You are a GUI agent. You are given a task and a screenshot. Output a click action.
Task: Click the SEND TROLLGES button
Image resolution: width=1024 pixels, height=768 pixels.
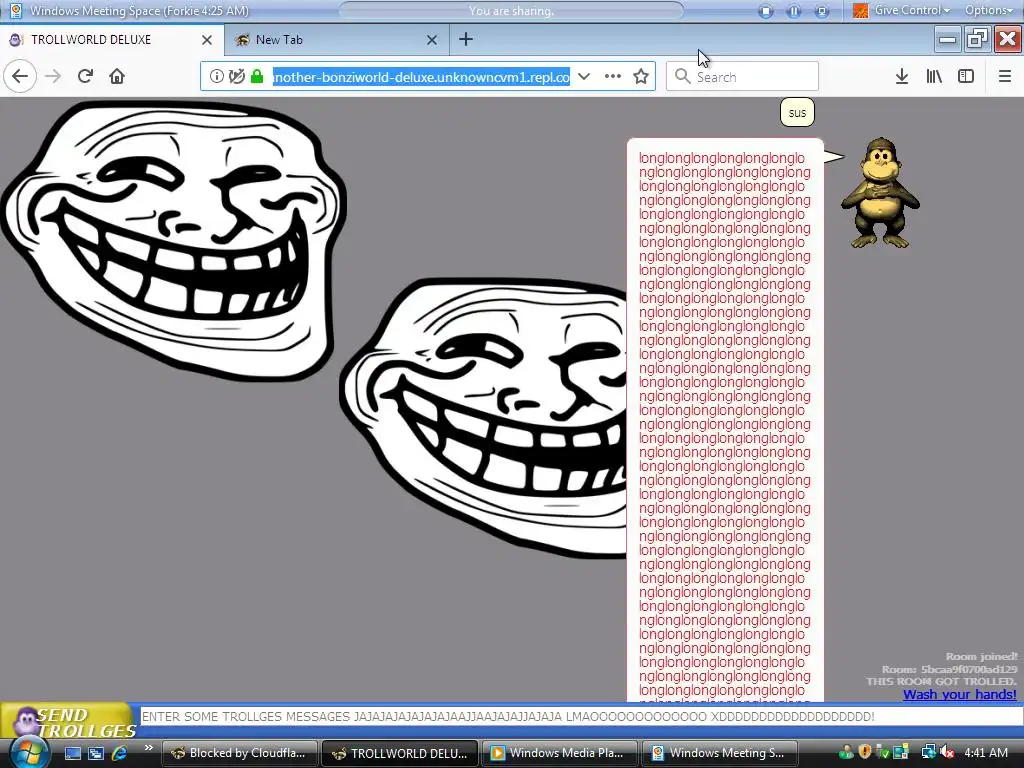pos(69,722)
